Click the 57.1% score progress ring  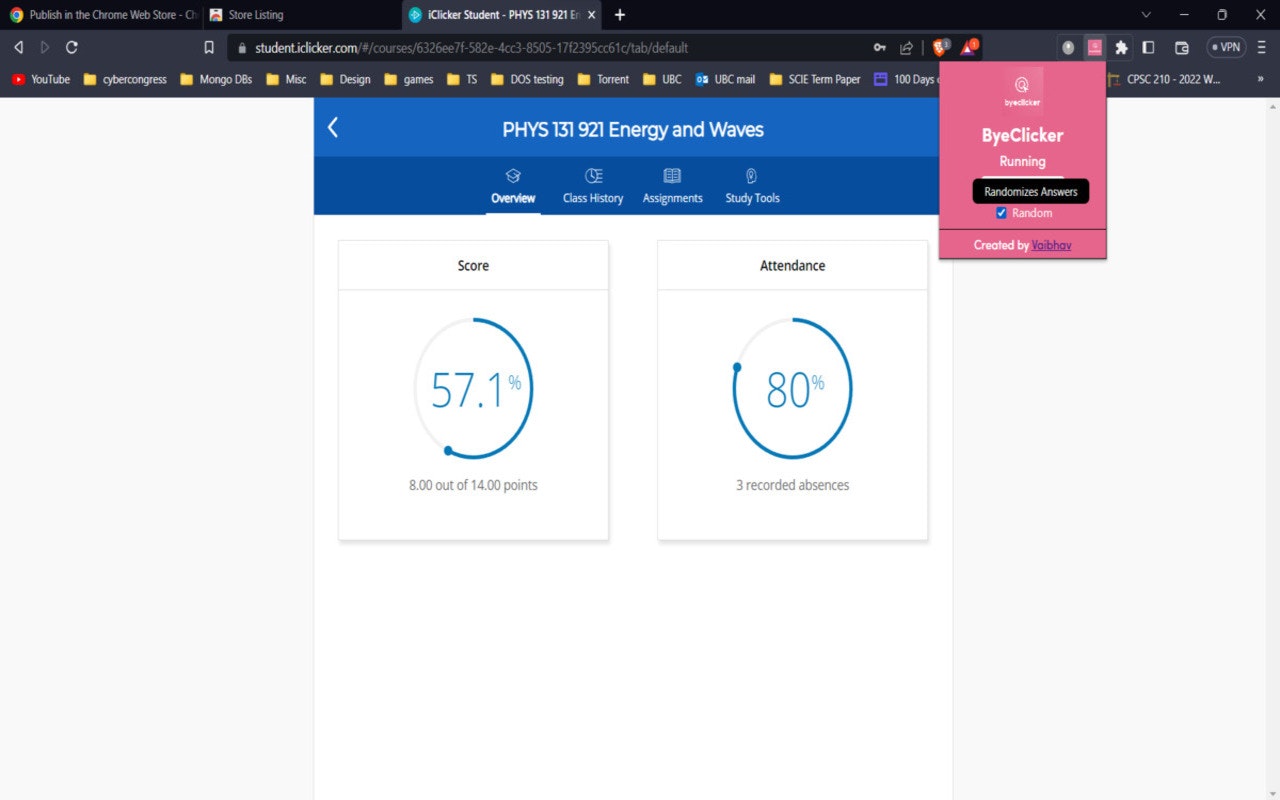(473, 390)
